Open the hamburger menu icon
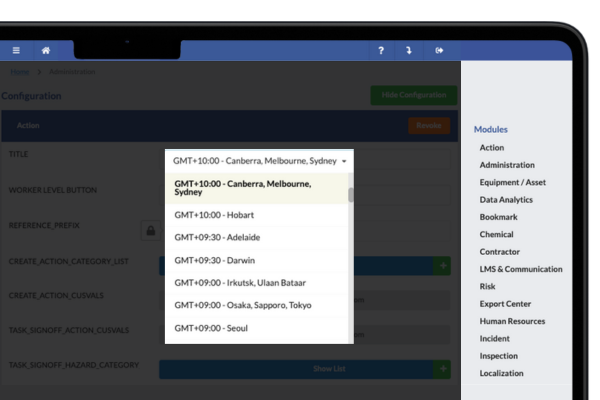Screen dimensions: 600x400 [x=16, y=50]
